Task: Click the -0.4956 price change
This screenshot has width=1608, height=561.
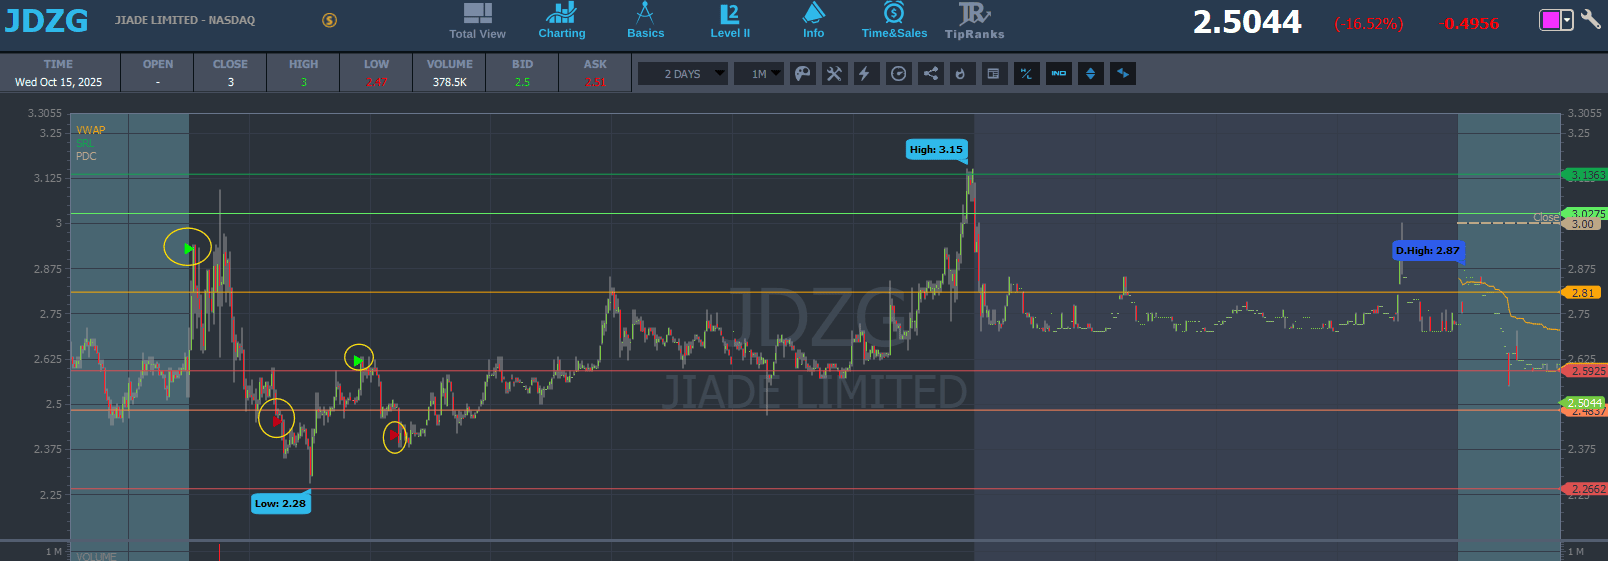Action: (x=1470, y=24)
